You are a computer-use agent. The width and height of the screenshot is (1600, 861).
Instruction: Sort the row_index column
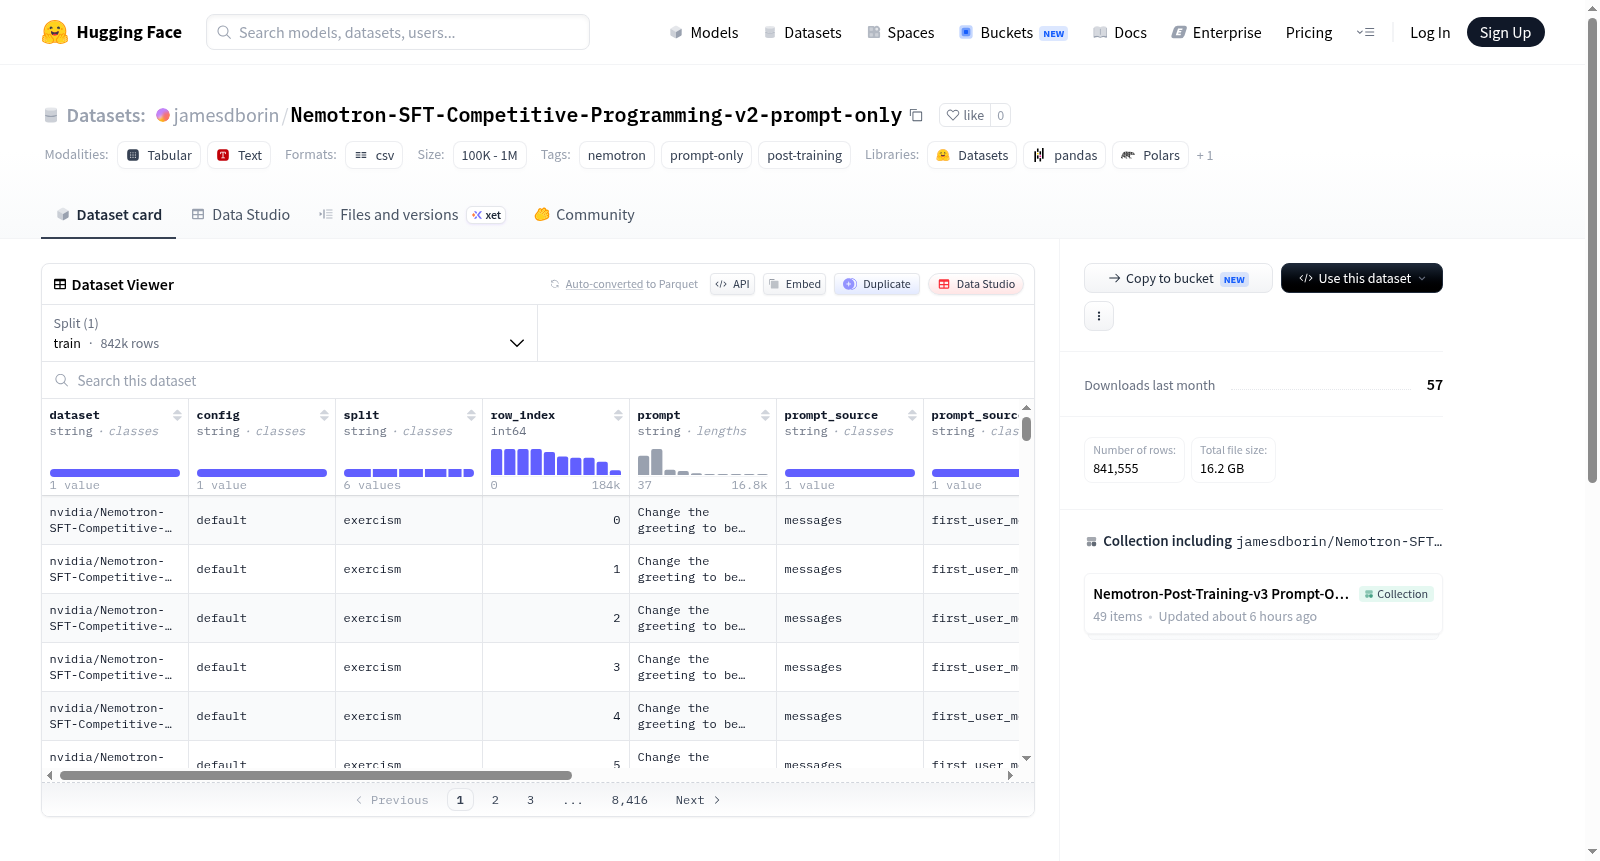[618, 415]
